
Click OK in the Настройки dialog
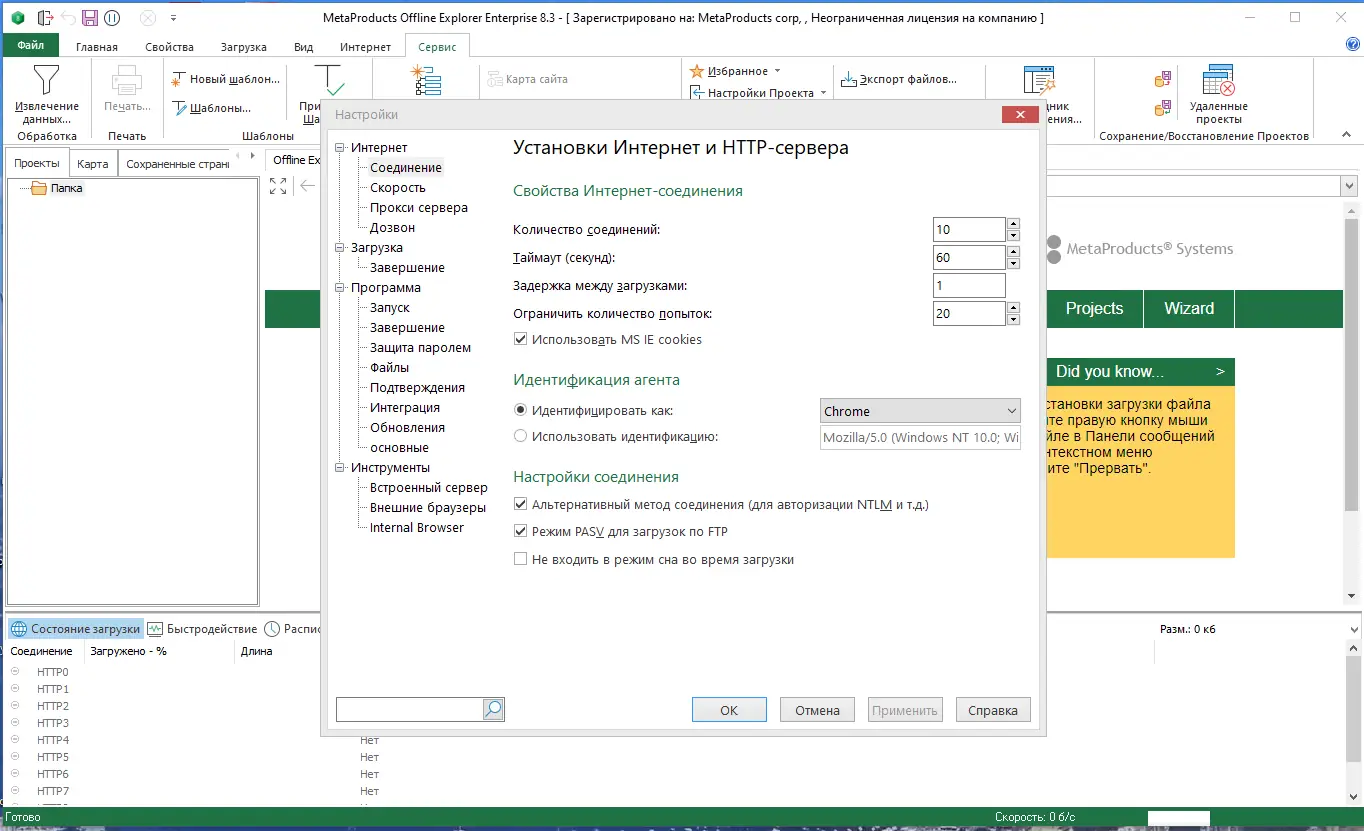[x=729, y=710]
